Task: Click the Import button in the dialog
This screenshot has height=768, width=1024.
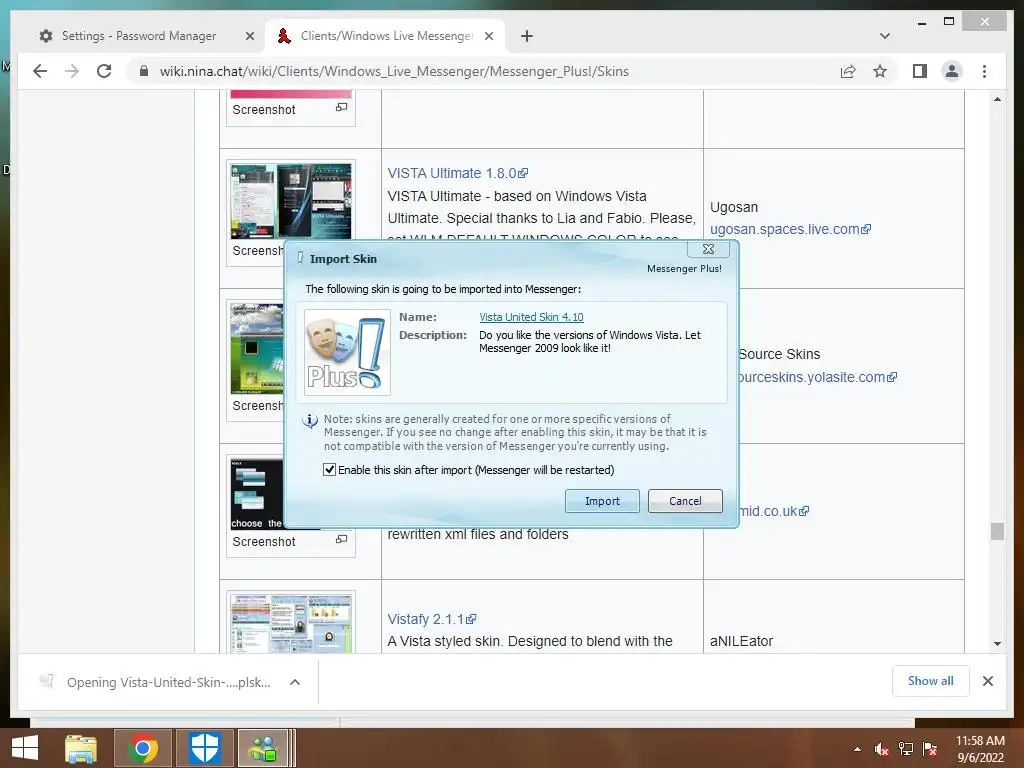Action: tap(602, 501)
